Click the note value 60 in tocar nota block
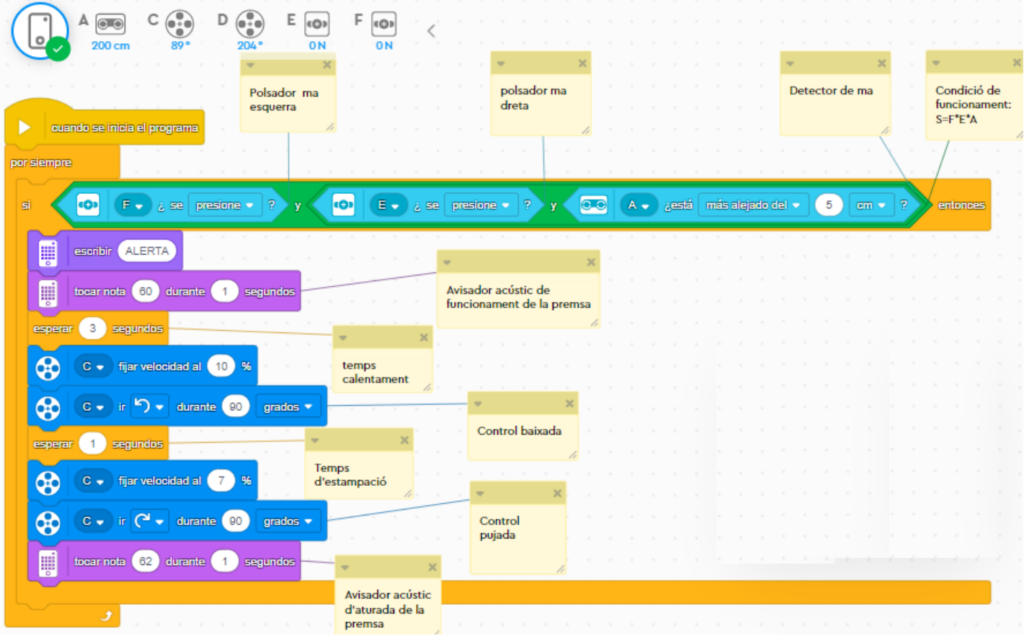This screenshot has height=643, width=1024. (x=144, y=293)
